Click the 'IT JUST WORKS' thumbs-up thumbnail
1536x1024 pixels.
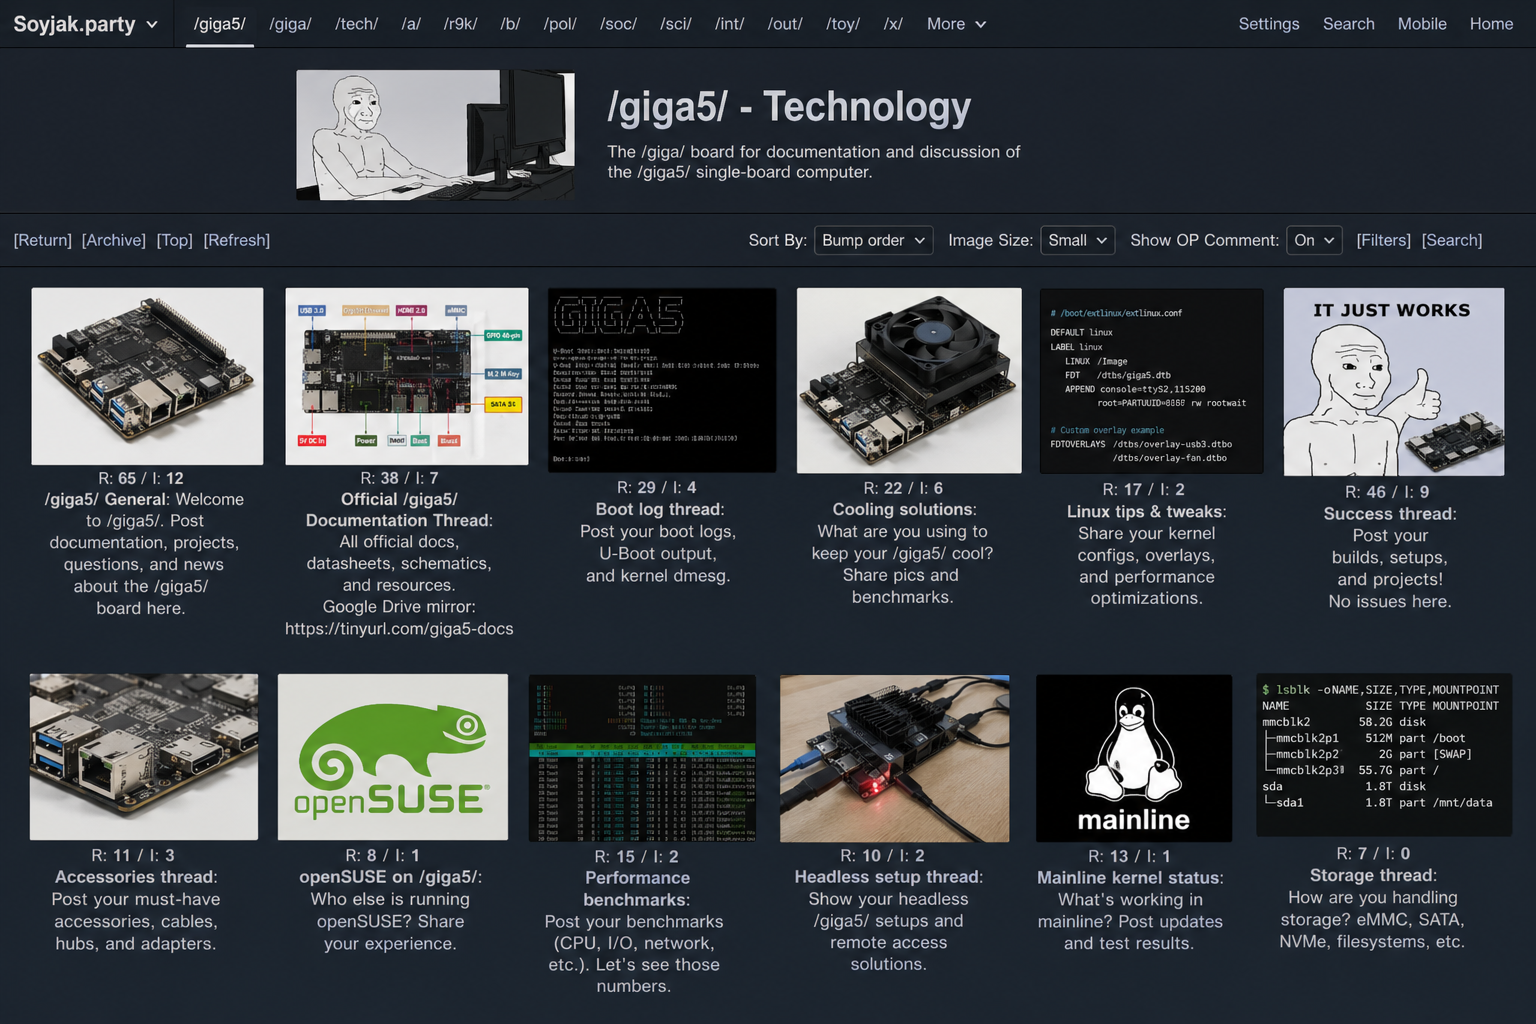pos(1393,381)
